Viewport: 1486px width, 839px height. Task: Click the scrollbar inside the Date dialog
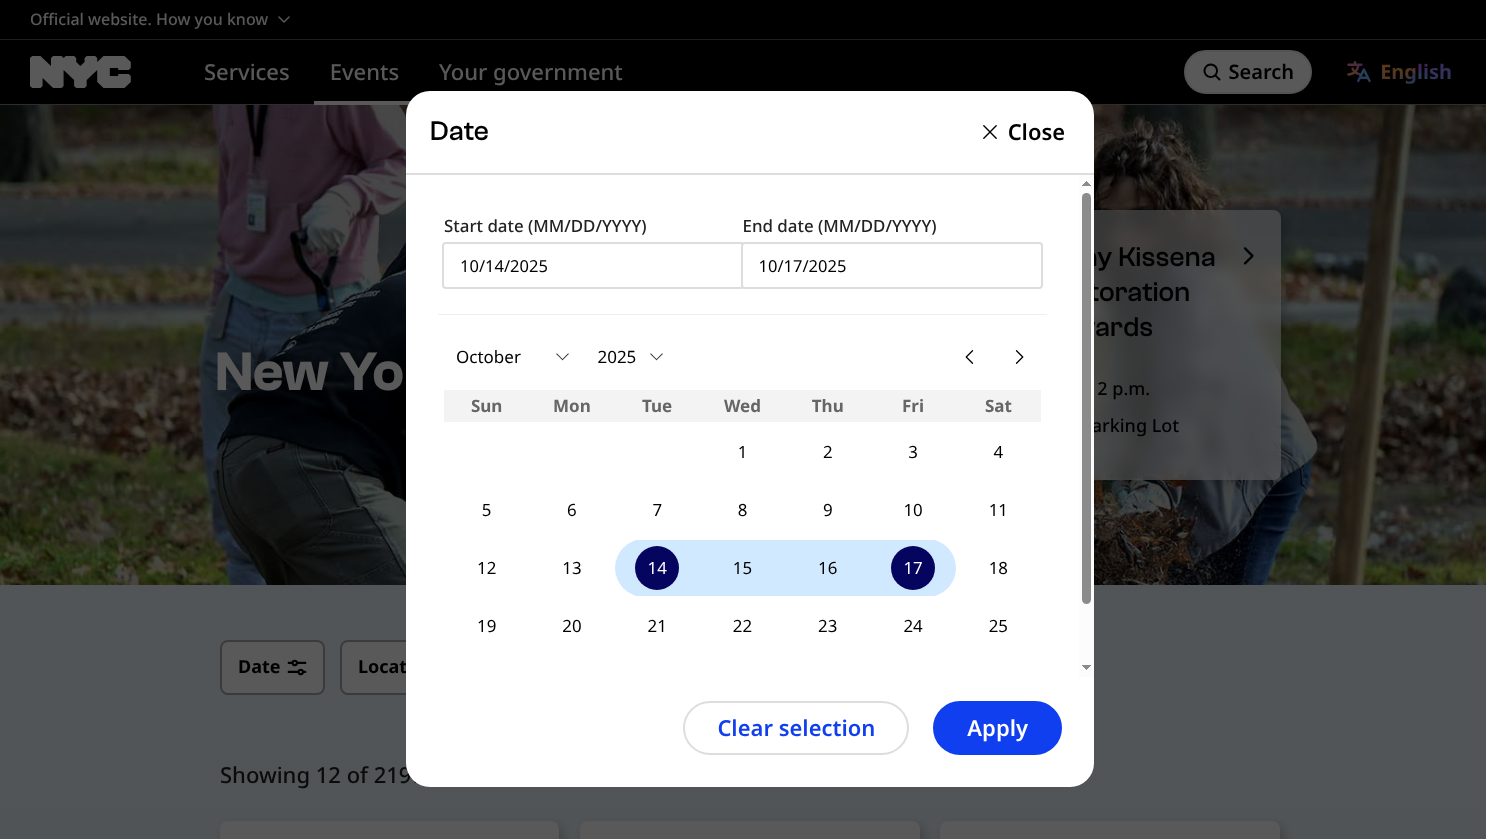coord(1085,400)
